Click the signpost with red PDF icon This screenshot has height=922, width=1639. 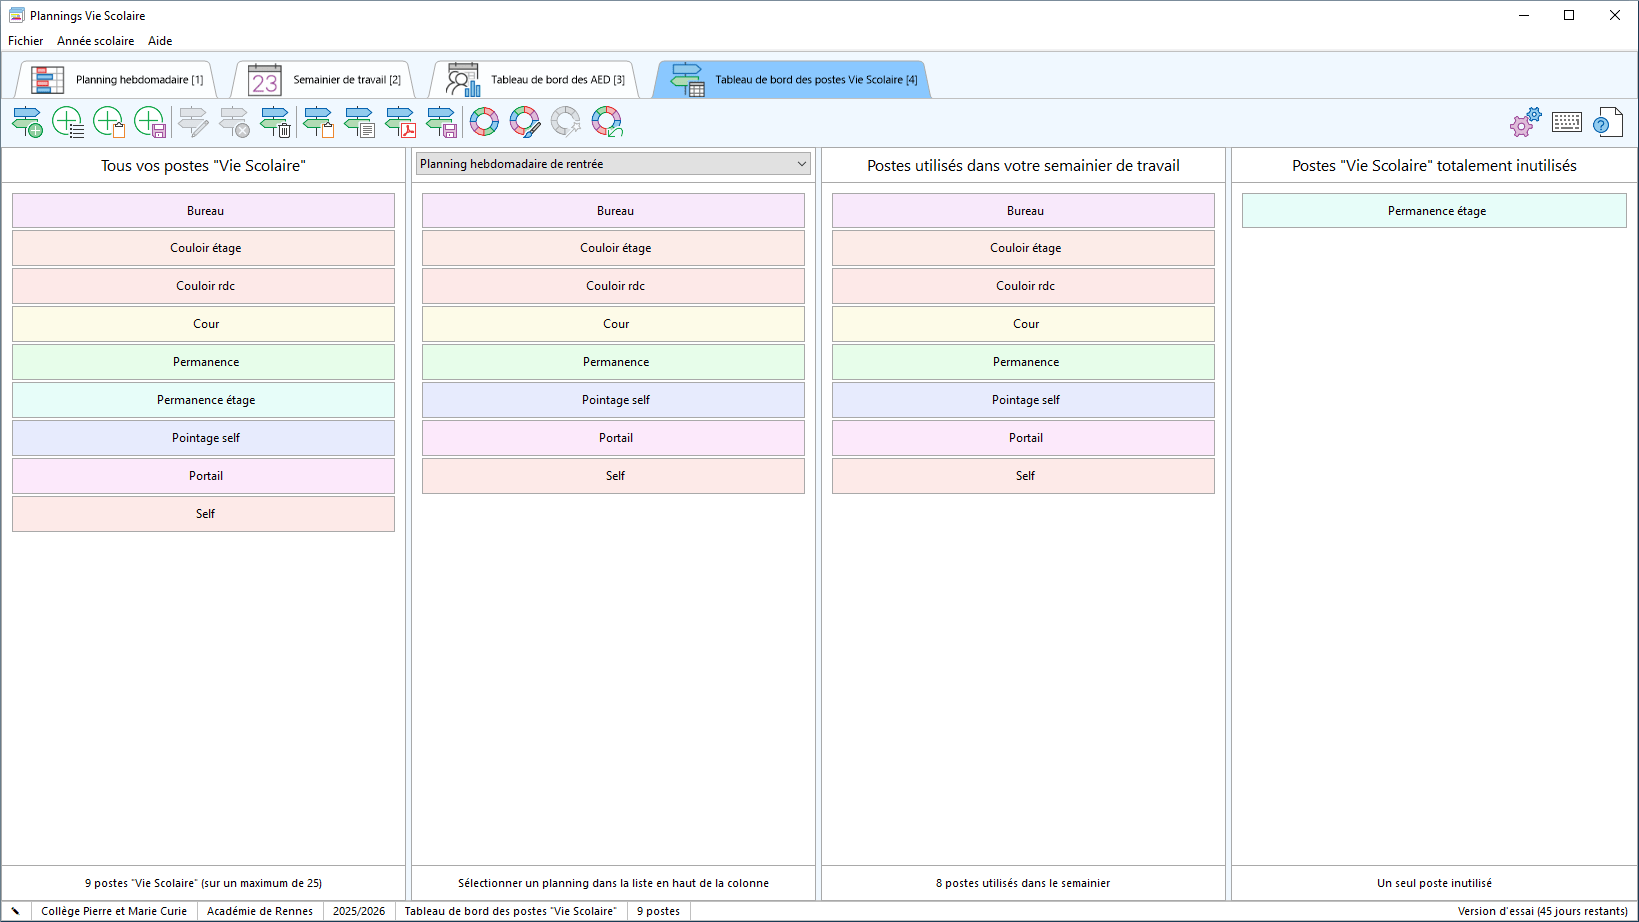click(400, 122)
